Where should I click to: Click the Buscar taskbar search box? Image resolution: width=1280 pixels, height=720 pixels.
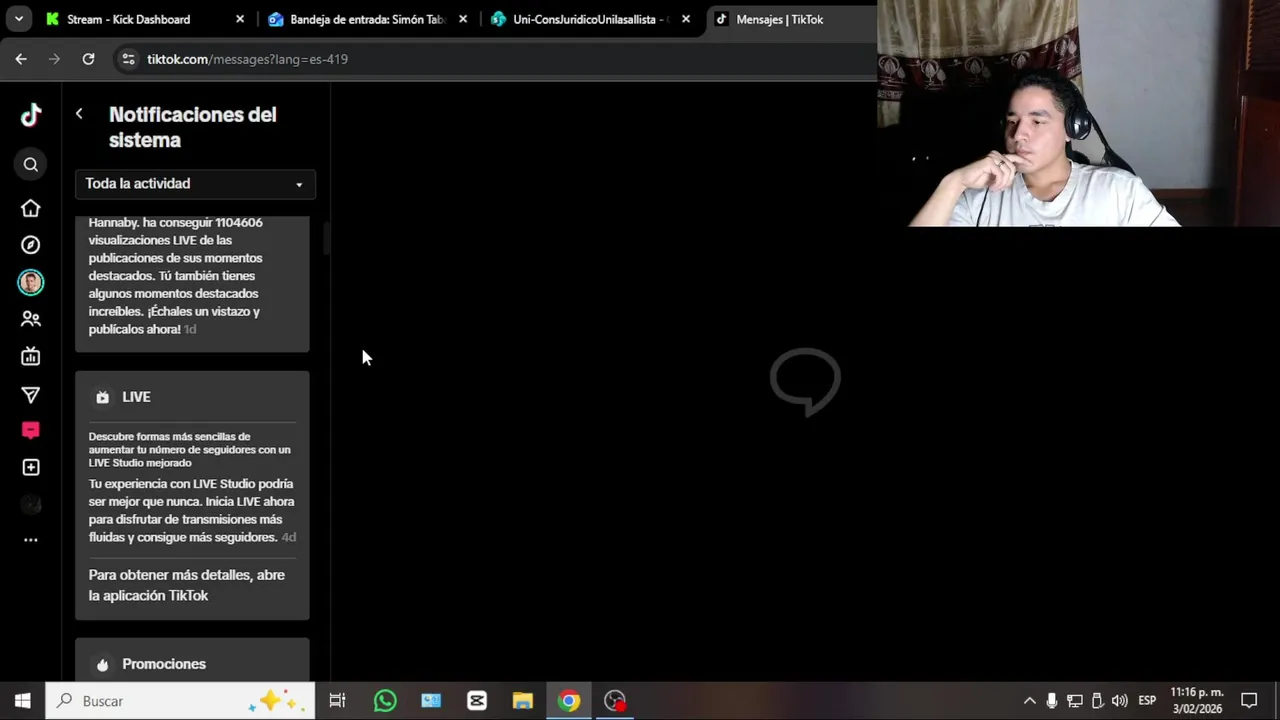180,701
